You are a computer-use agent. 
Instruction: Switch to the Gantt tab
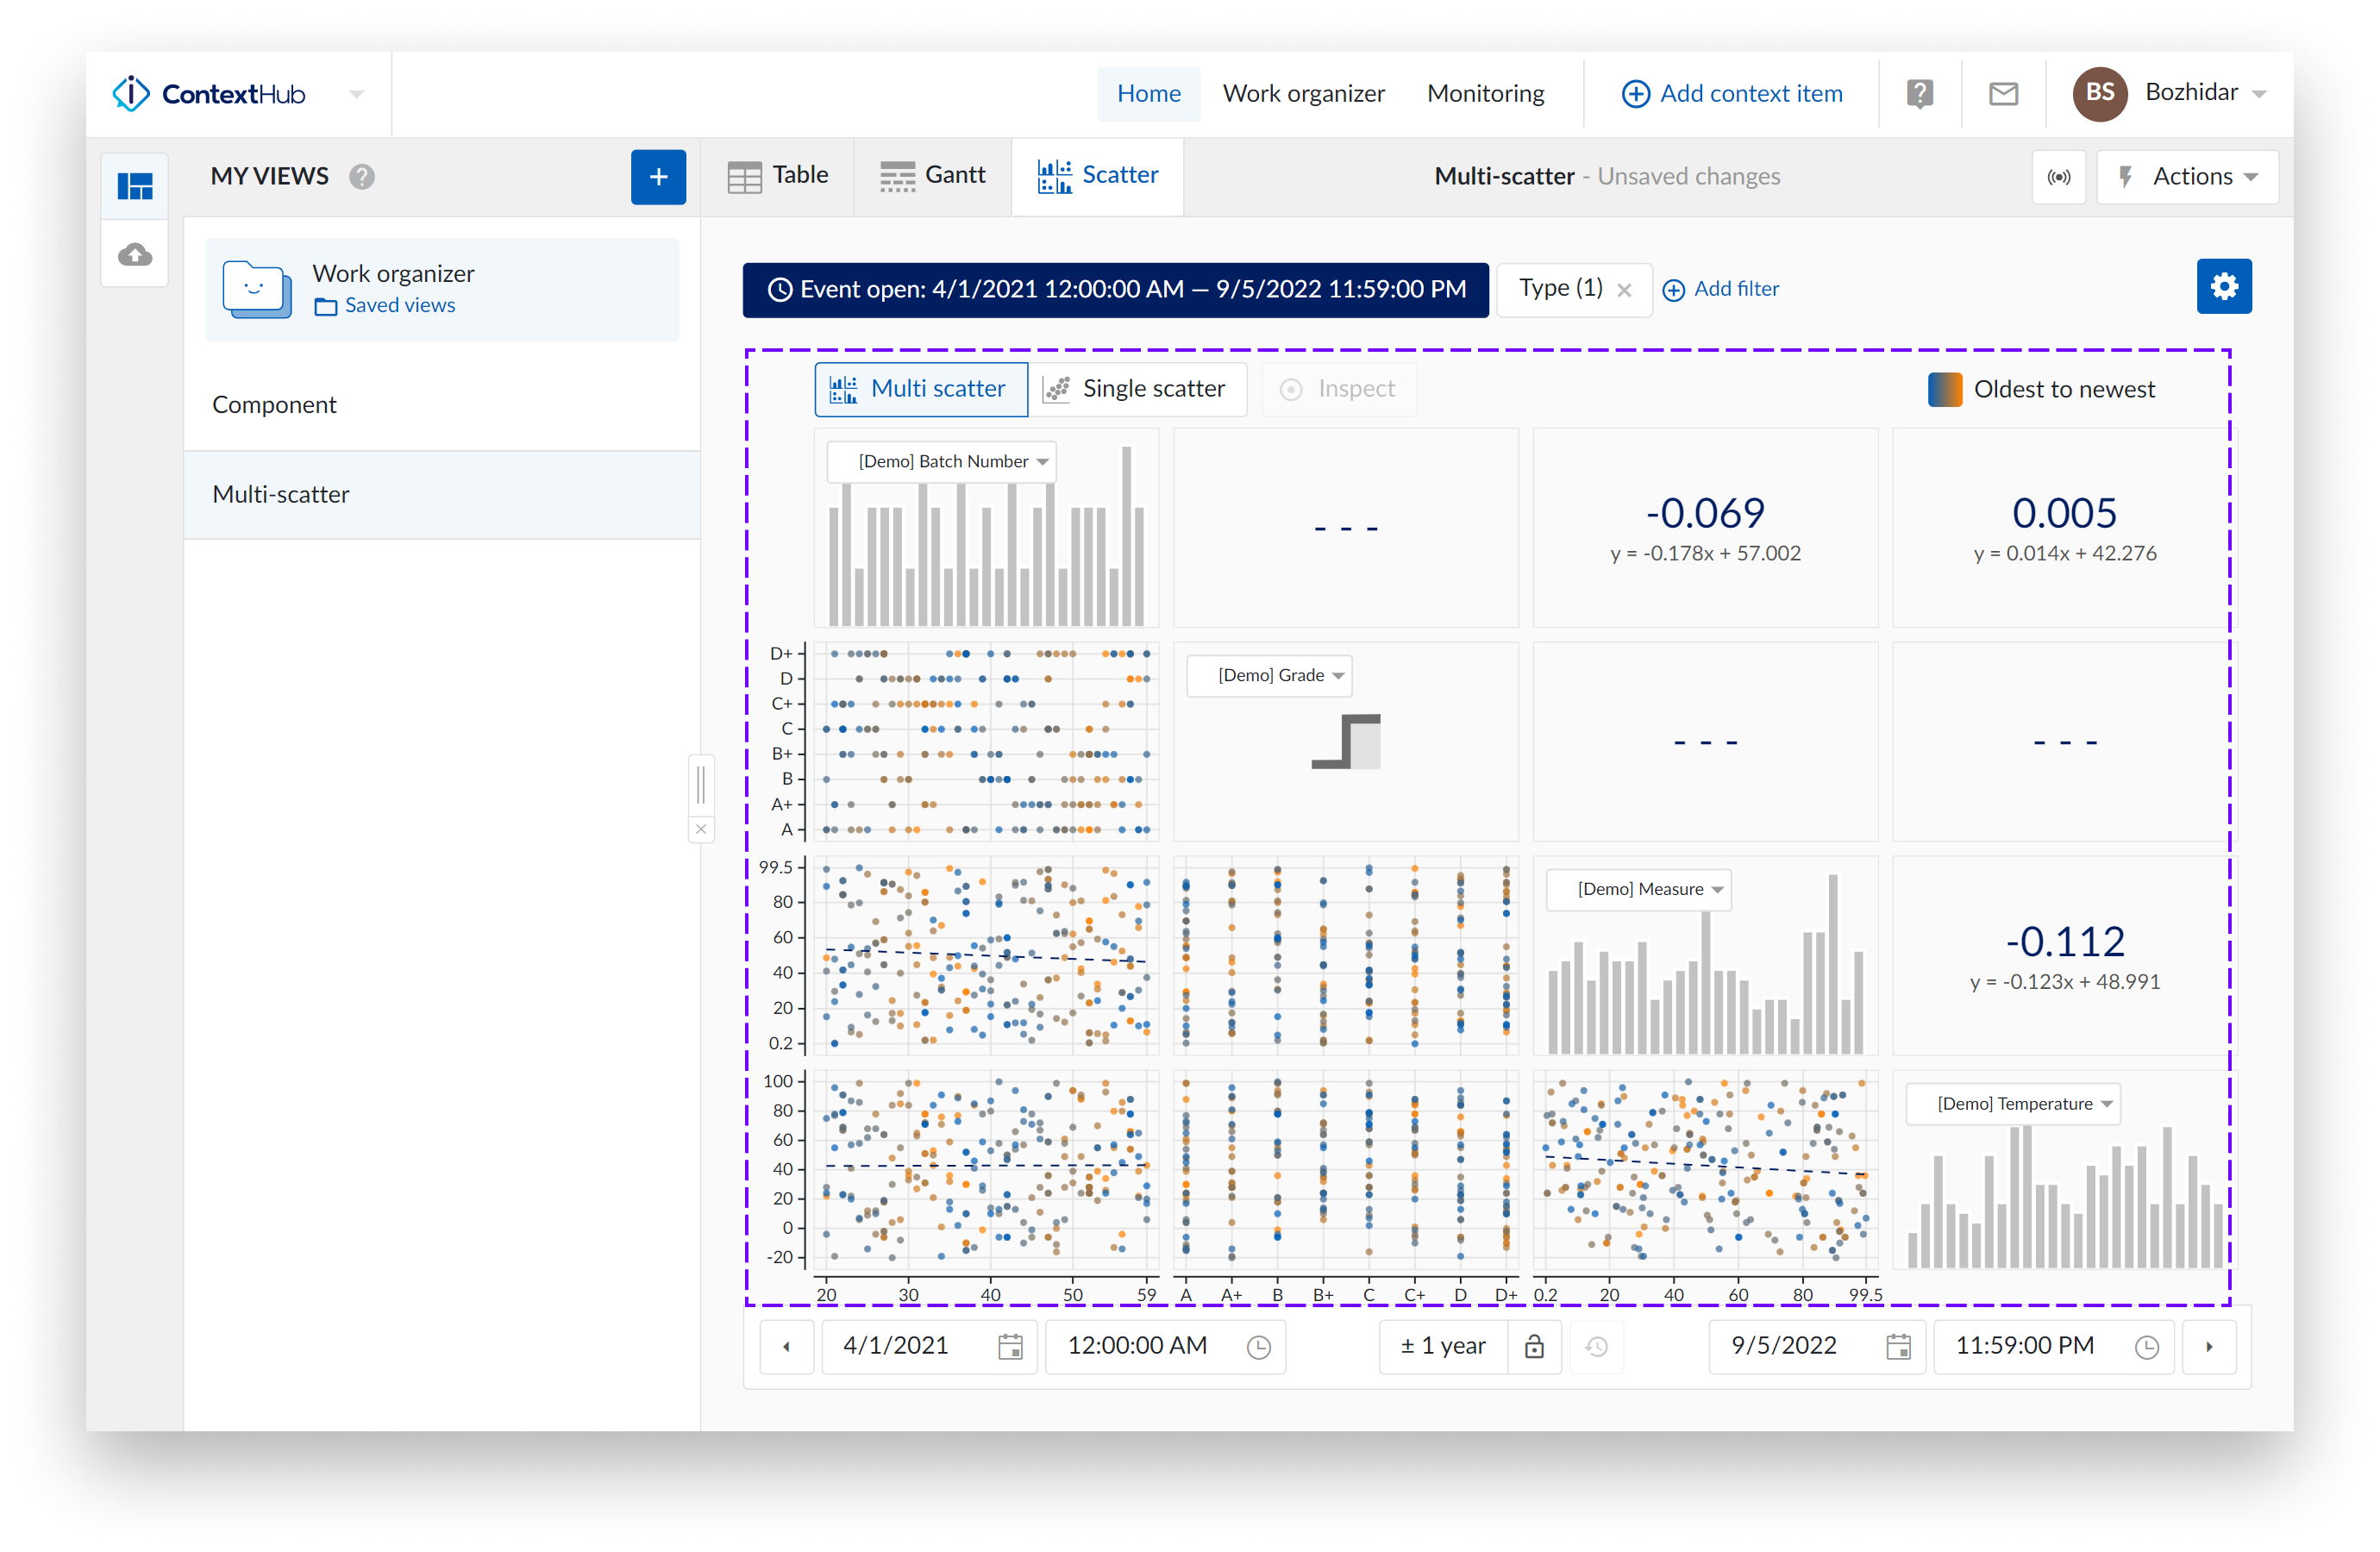932,175
